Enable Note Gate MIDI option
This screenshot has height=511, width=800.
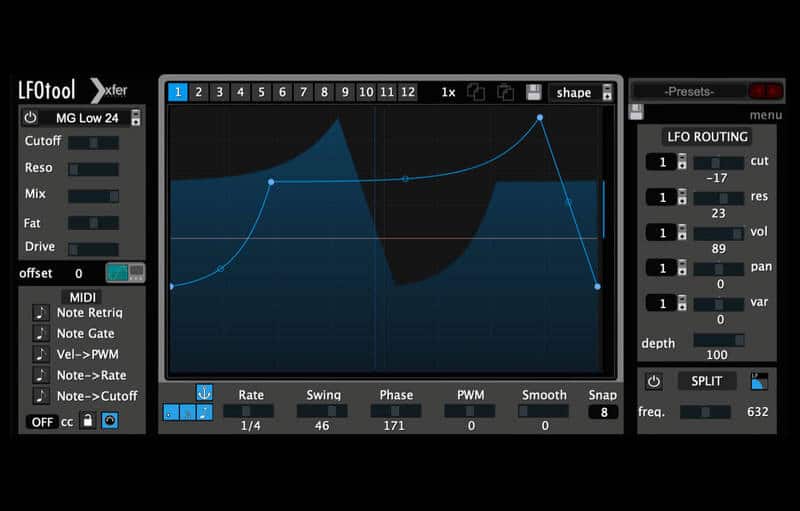click(41, 333)
